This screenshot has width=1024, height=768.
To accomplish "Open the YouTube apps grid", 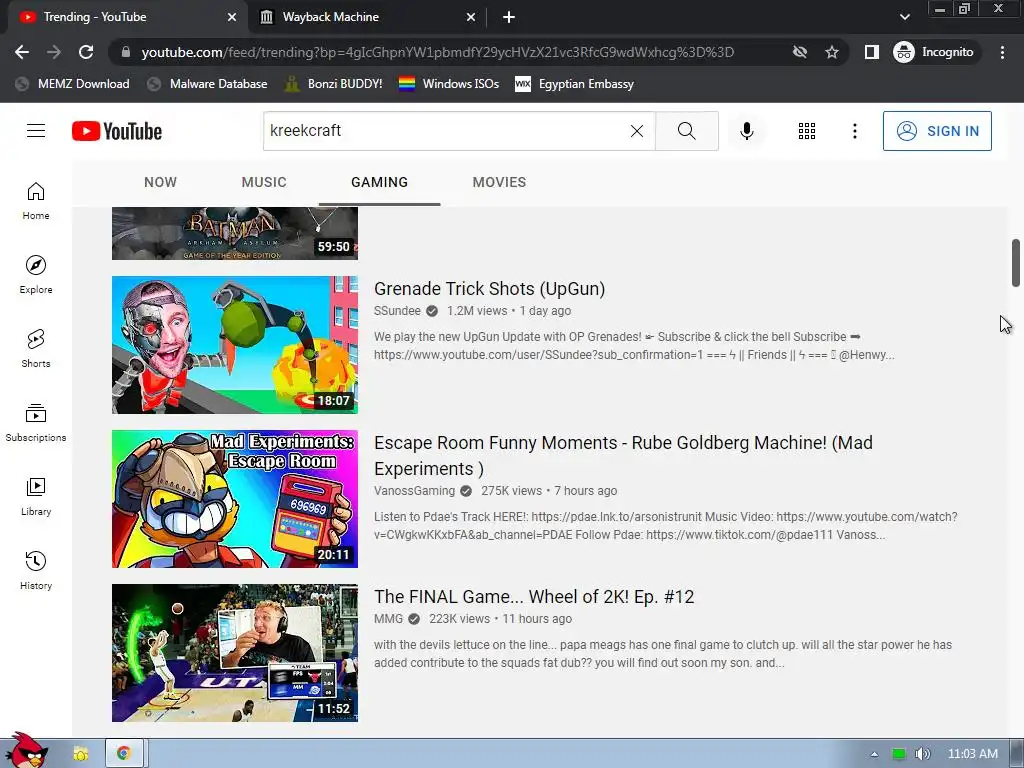I will pos(807,131).
